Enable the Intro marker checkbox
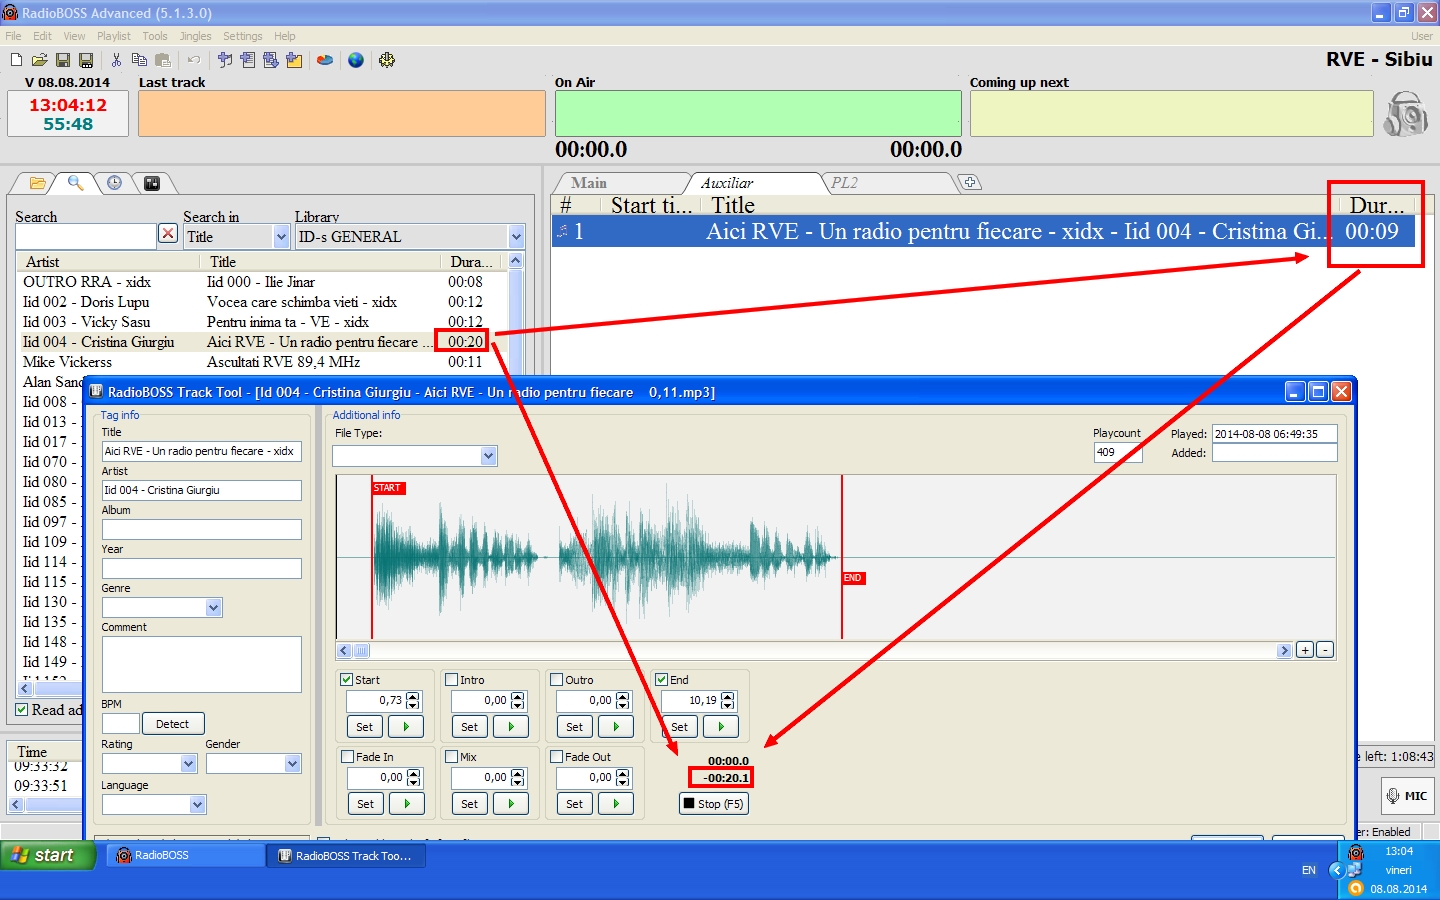This screenshot has width=1440, height=900. click(x=452, y=680)
